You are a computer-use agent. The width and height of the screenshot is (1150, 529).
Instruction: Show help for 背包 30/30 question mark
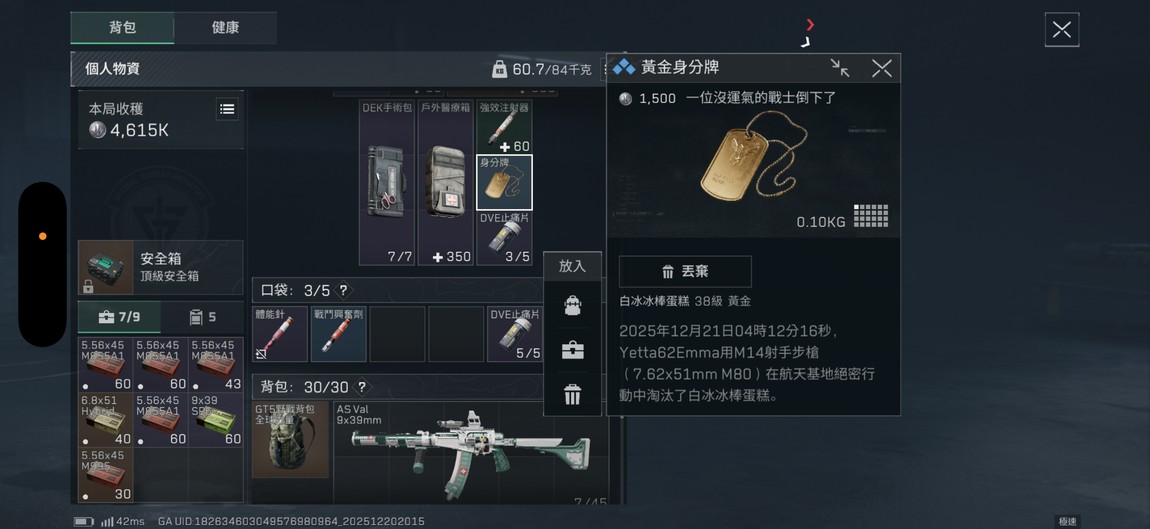pos(362,387)
